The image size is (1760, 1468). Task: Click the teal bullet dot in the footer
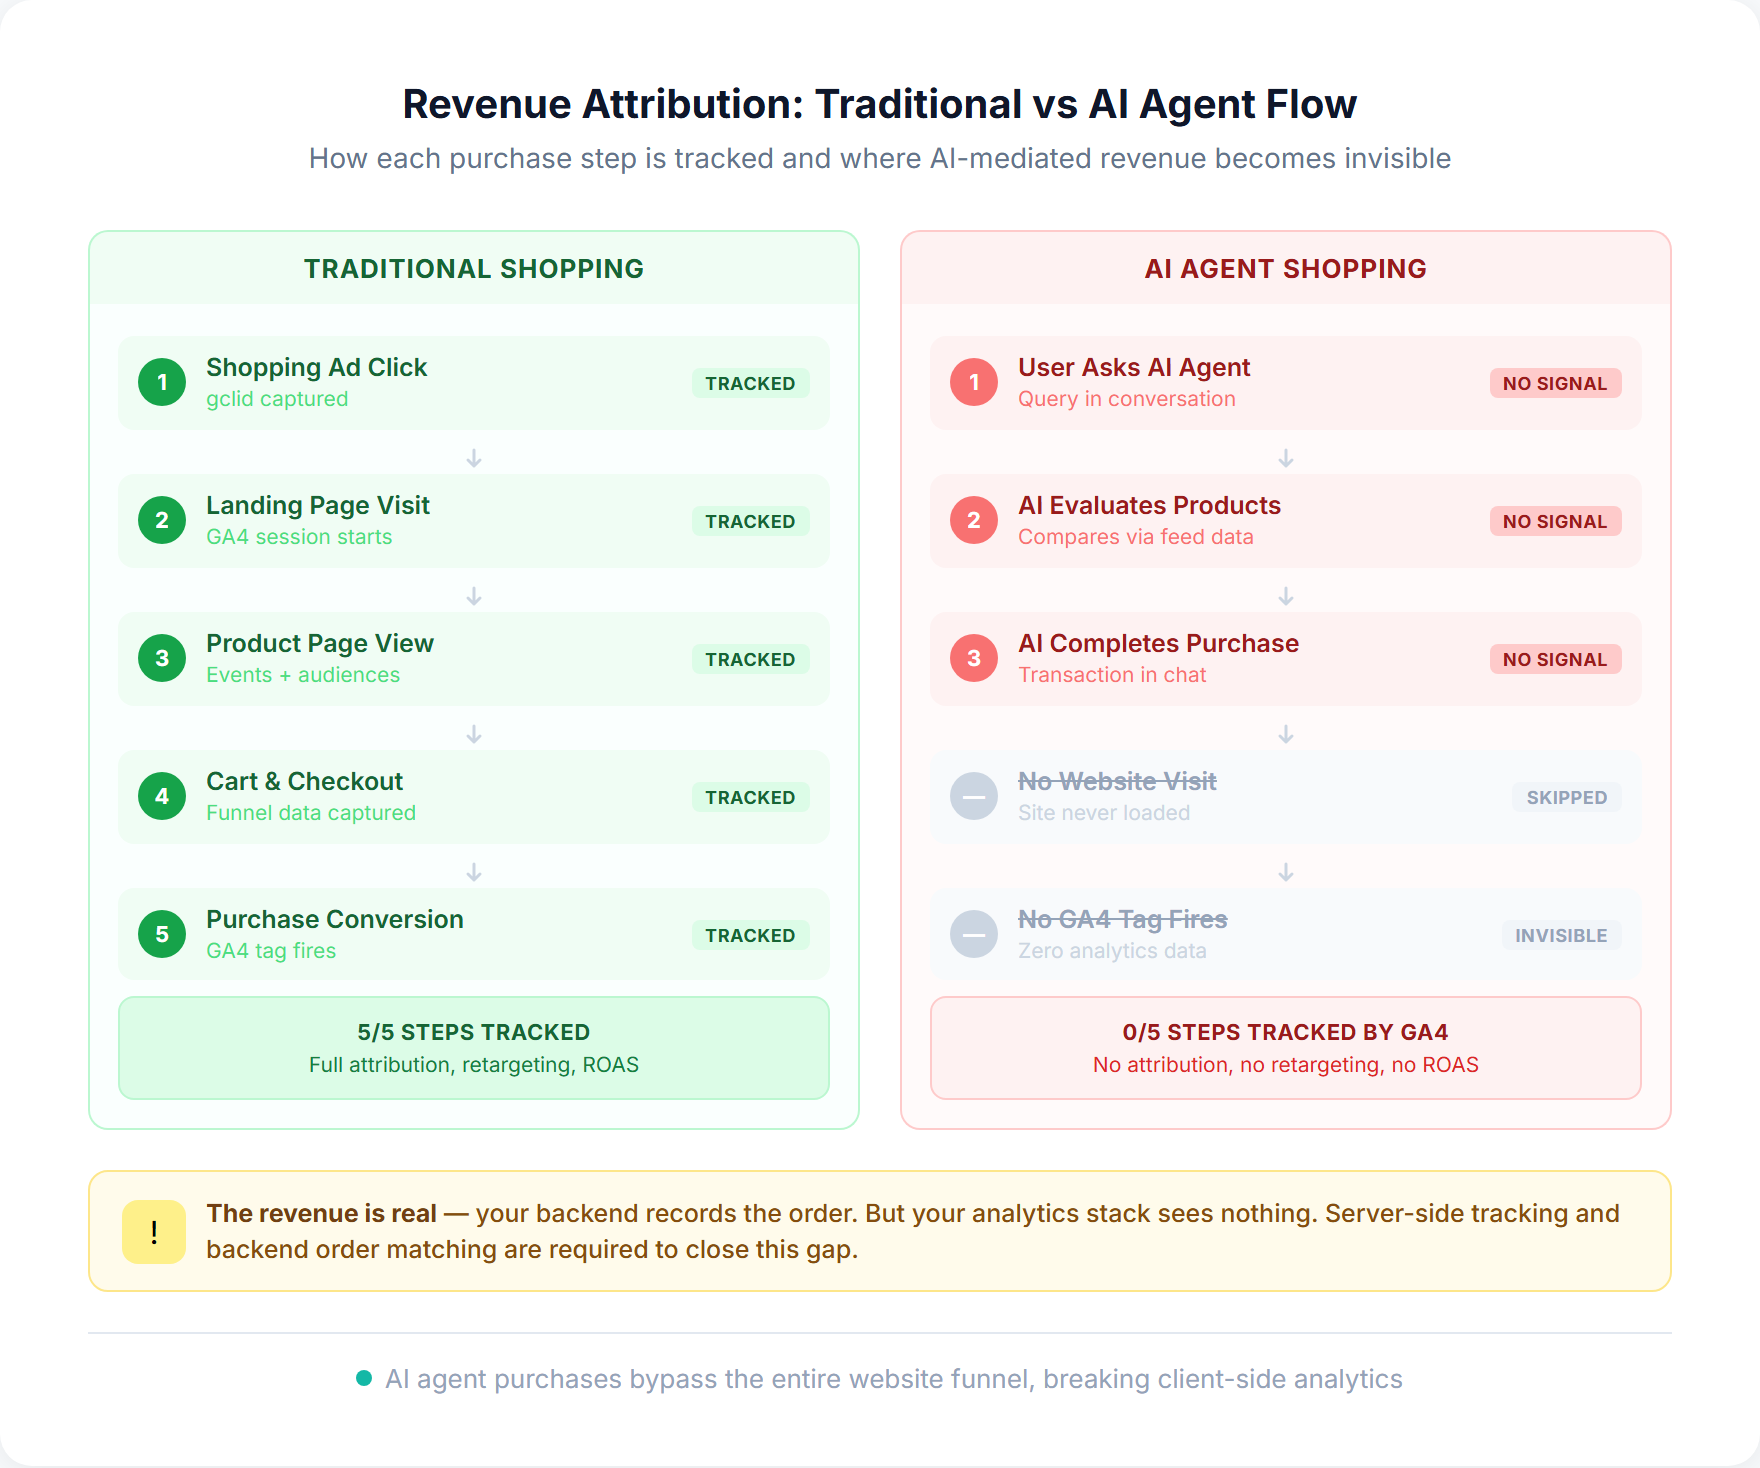coord(364,1378)
